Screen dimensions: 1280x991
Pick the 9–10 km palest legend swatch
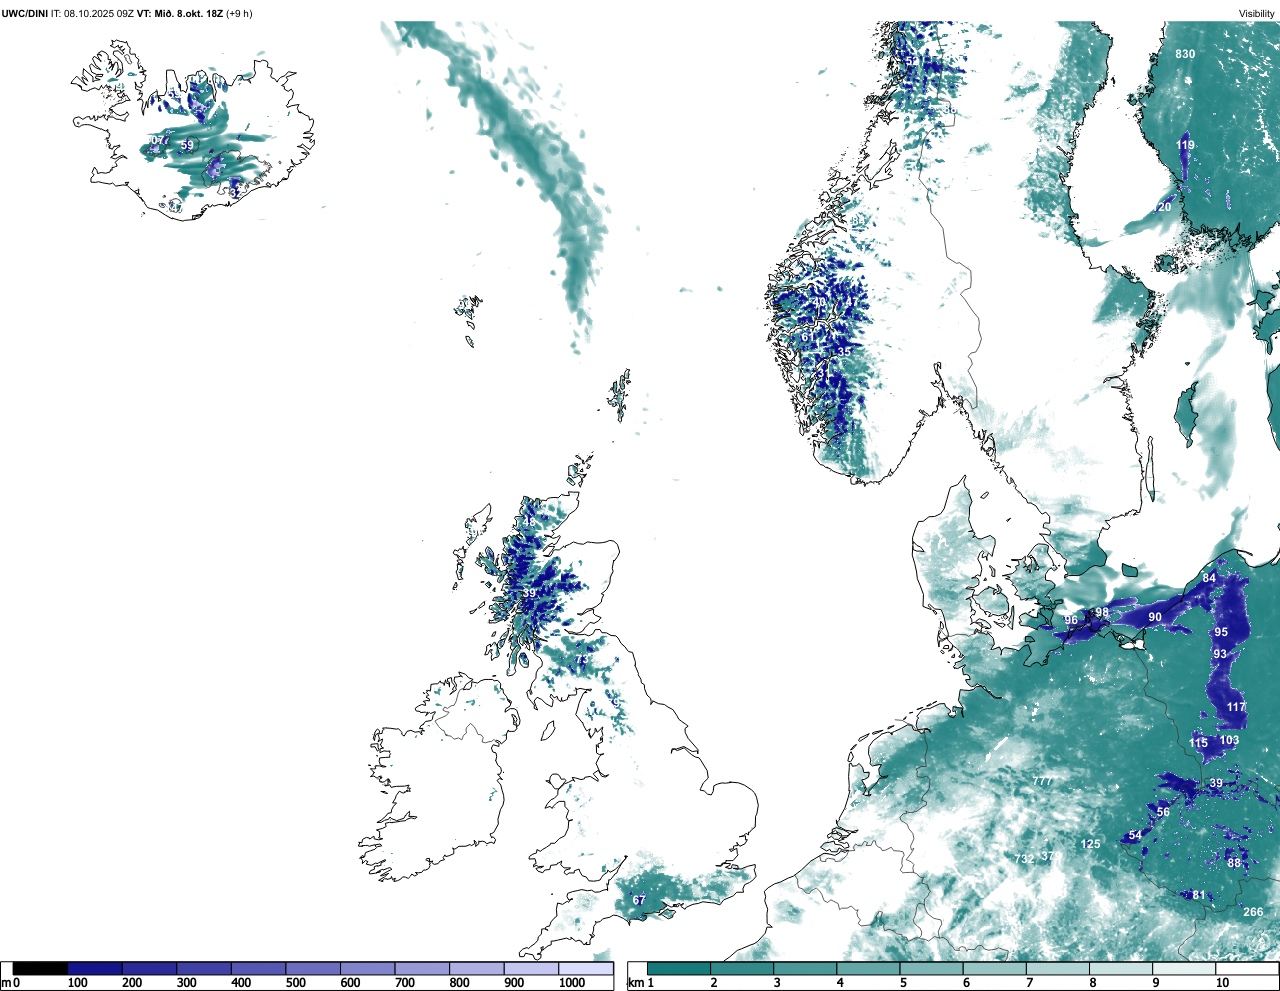pyautogui.click(x=1186, y=968)
